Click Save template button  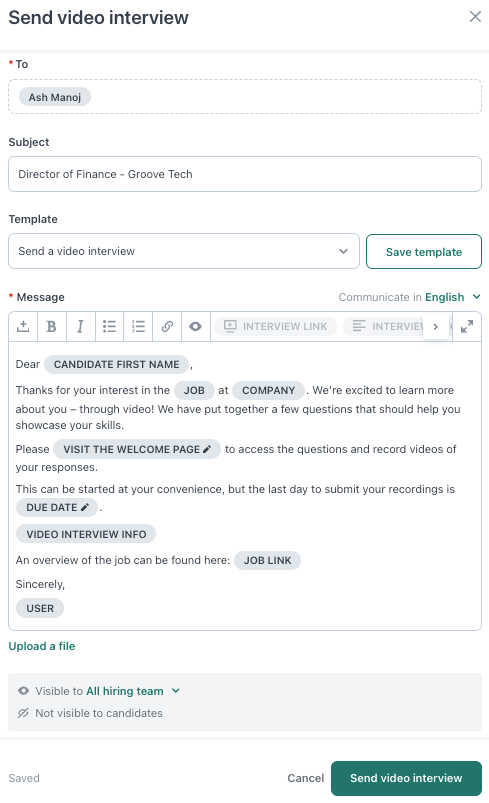424,251
